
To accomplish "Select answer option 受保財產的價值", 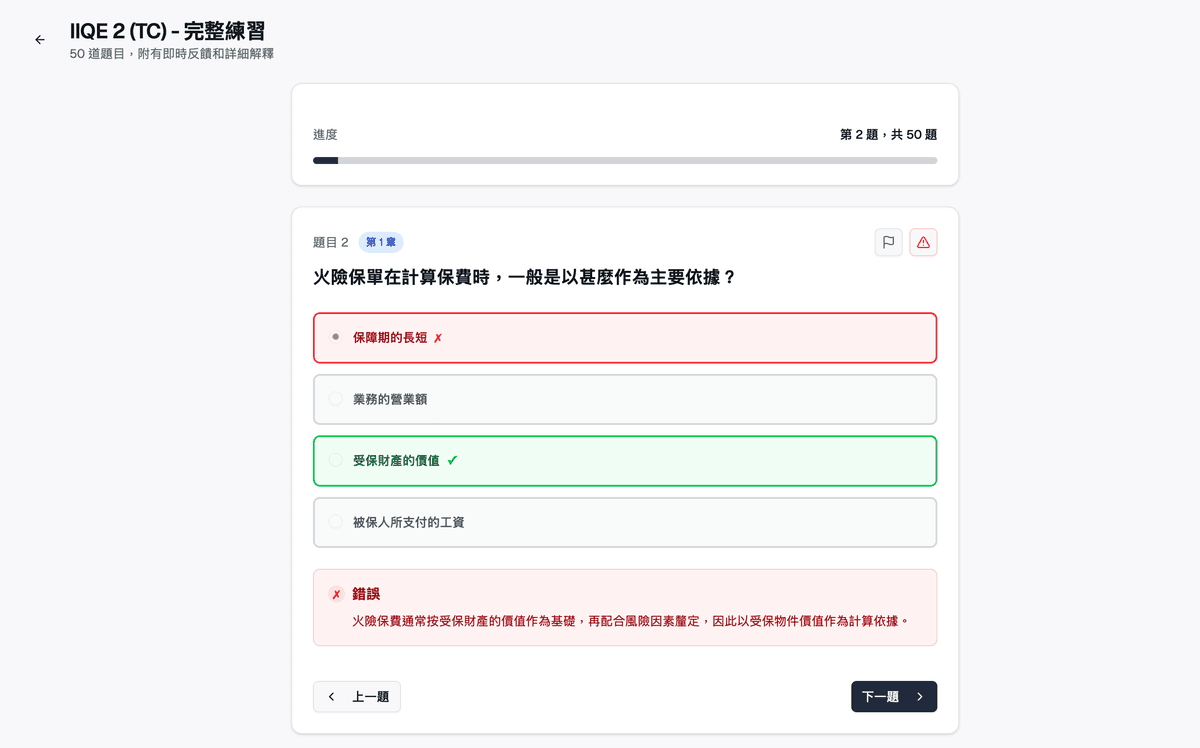I will 624,460.
